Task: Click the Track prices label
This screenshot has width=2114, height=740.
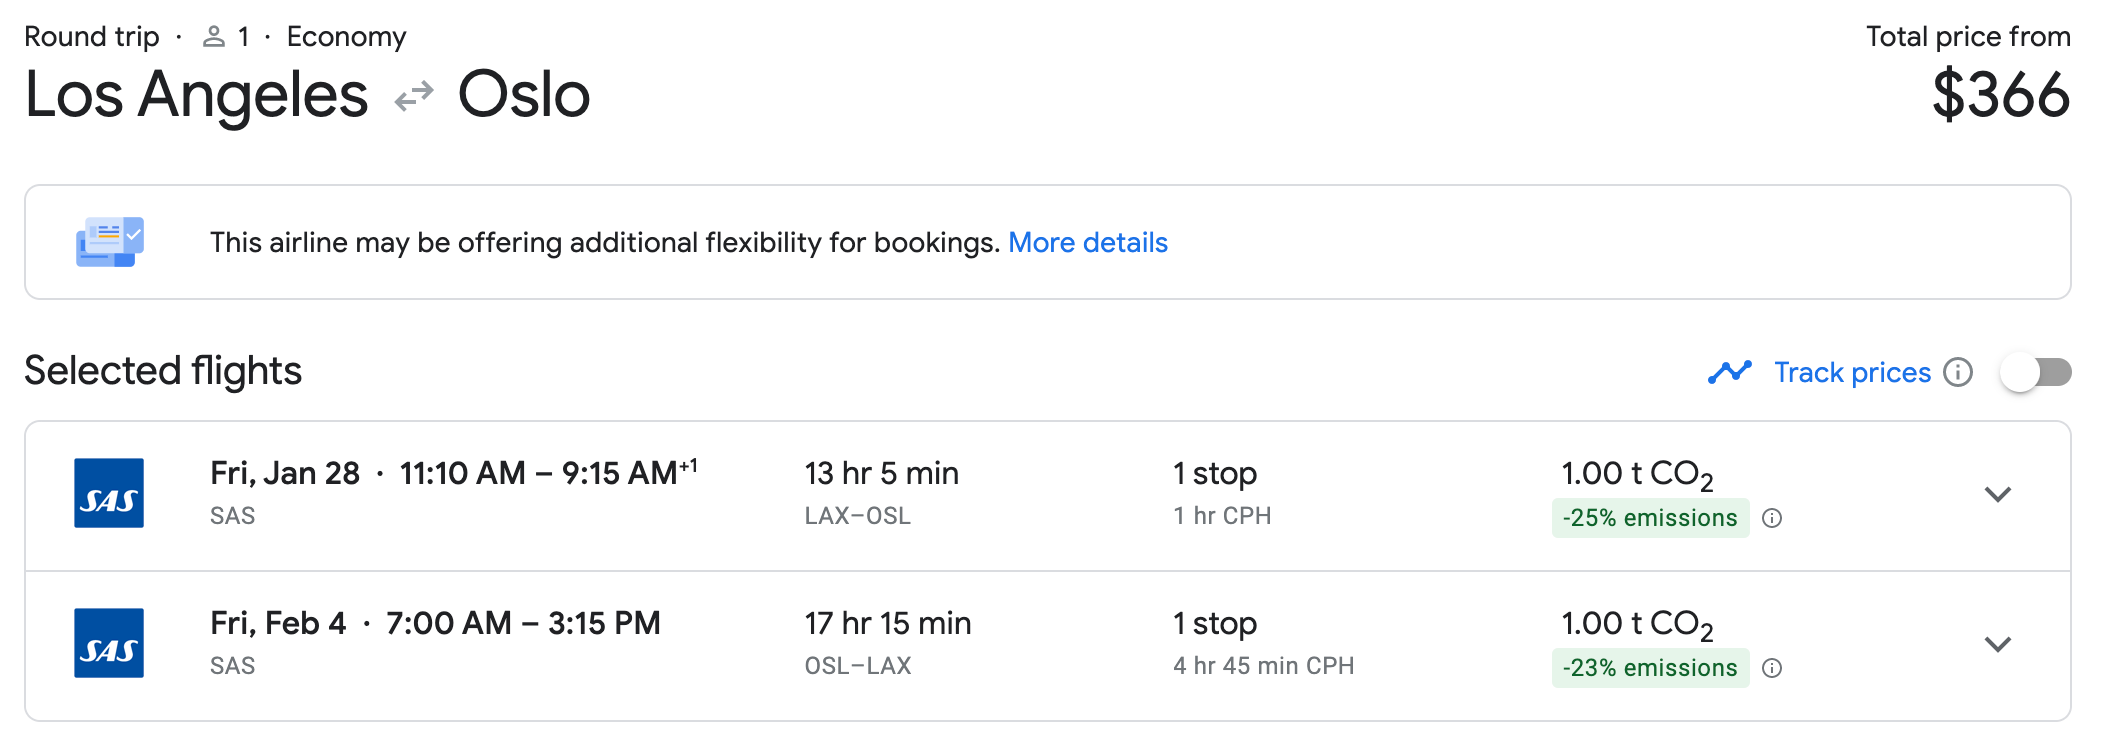Action: point(1852,372)
